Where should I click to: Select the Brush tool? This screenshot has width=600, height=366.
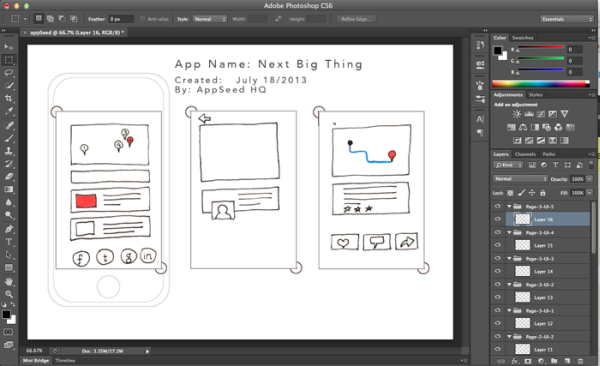click(x=9, y=138)
